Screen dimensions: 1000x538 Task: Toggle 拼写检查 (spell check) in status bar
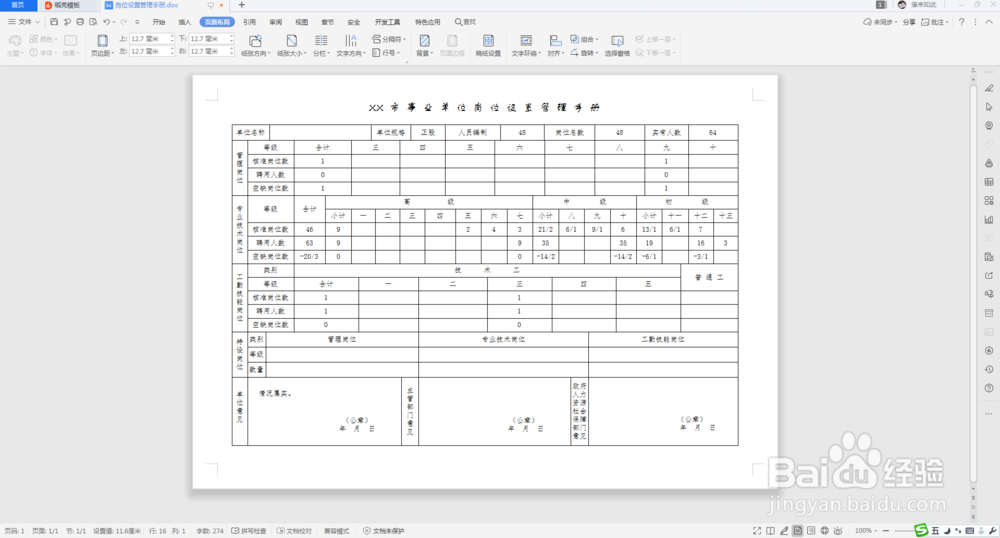pyautogui.click(x=249, y=530)
